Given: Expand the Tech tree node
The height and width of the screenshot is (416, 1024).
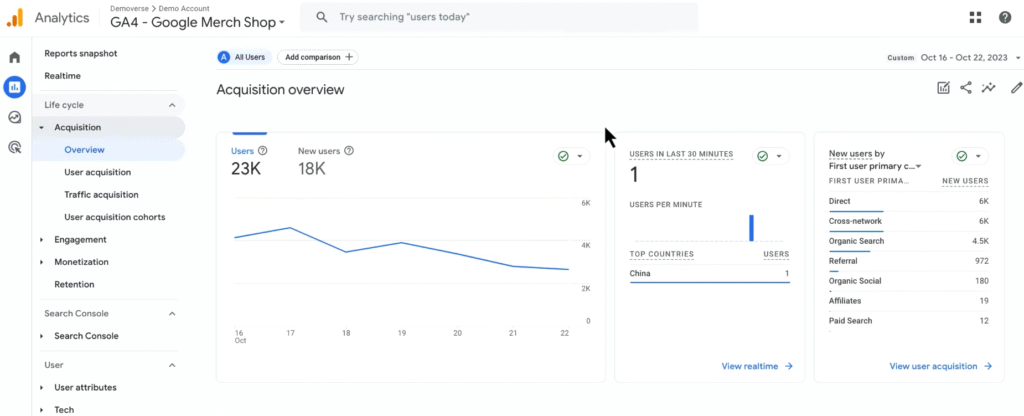Looking at the screenshot, I should [x=41, y=409].
